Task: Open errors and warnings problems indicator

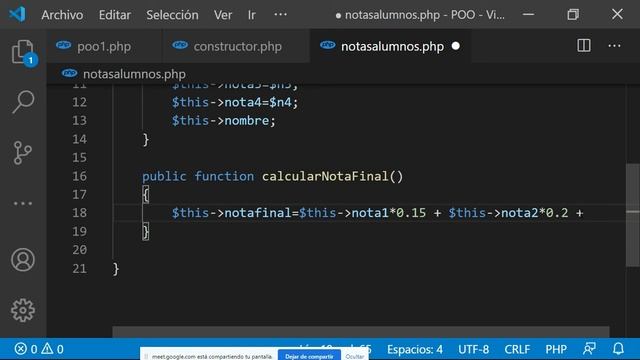Action: [39, 349]
